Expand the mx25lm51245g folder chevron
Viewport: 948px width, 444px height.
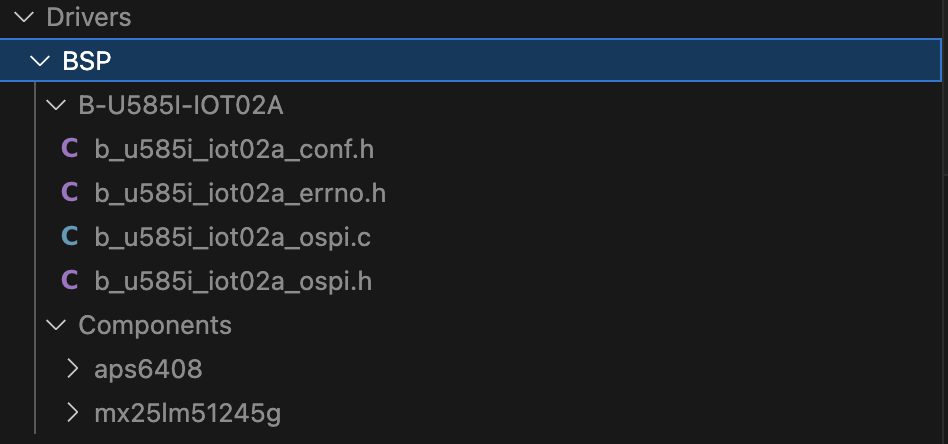tap(72, 413)
